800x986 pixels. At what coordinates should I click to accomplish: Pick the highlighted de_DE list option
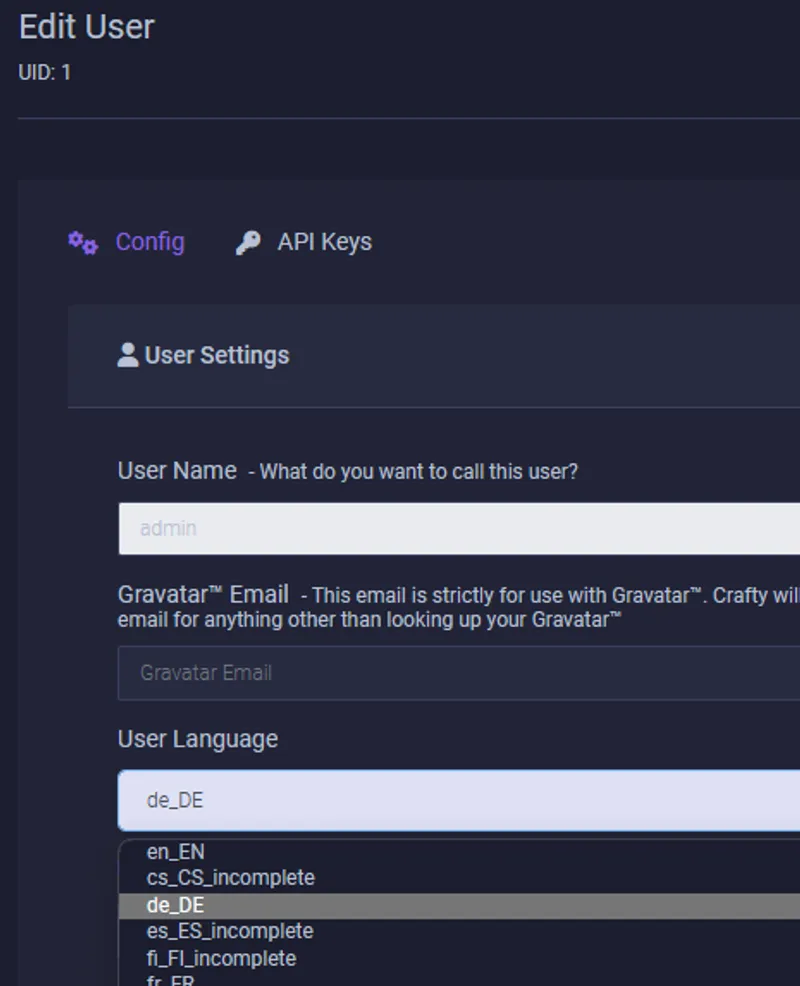click(x=176, y=905)
